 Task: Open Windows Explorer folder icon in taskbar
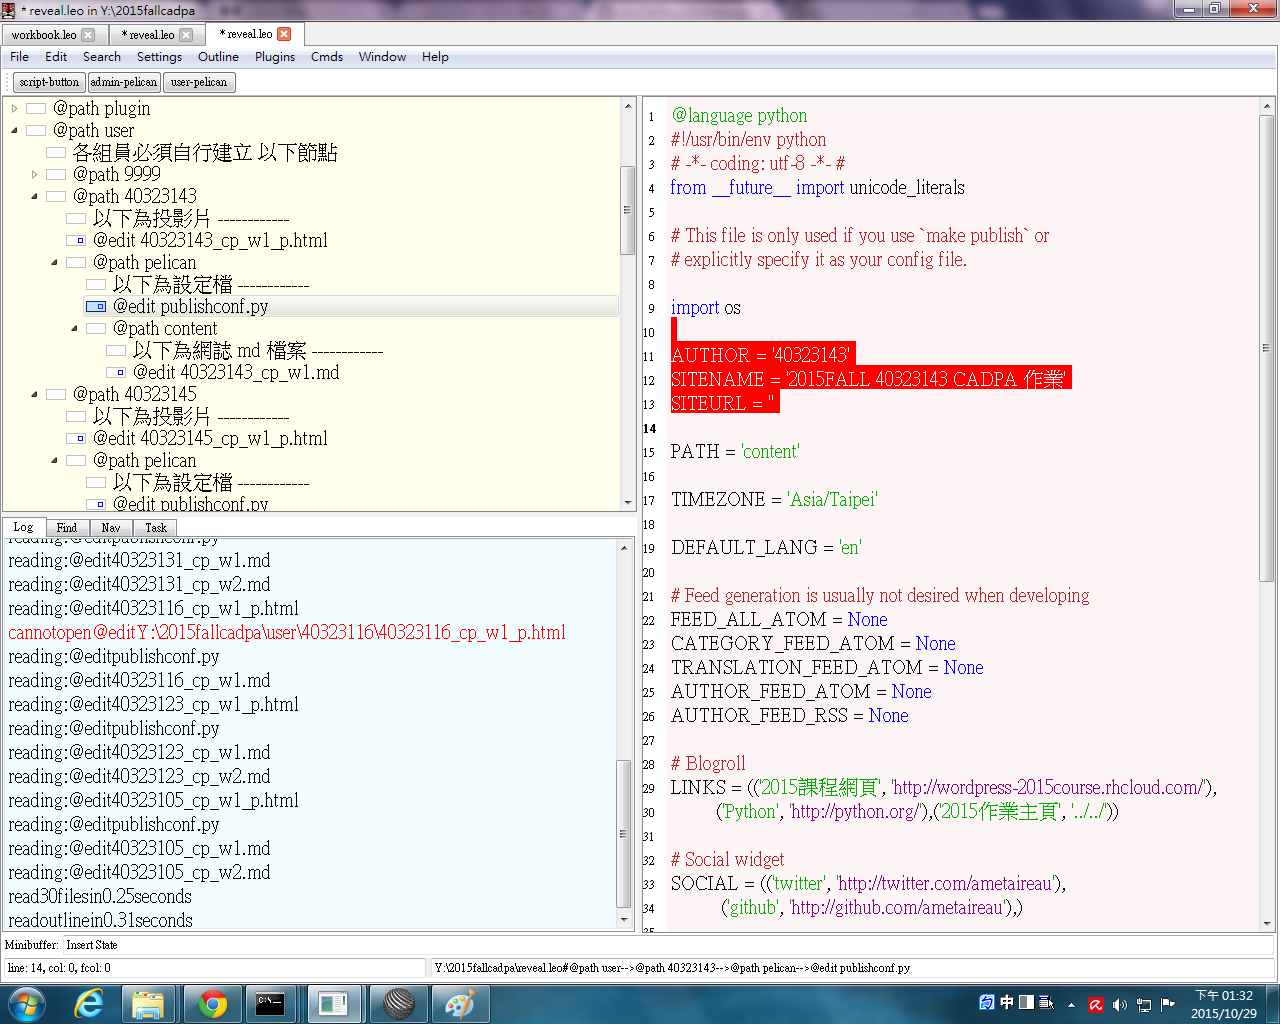[148, 1003]
